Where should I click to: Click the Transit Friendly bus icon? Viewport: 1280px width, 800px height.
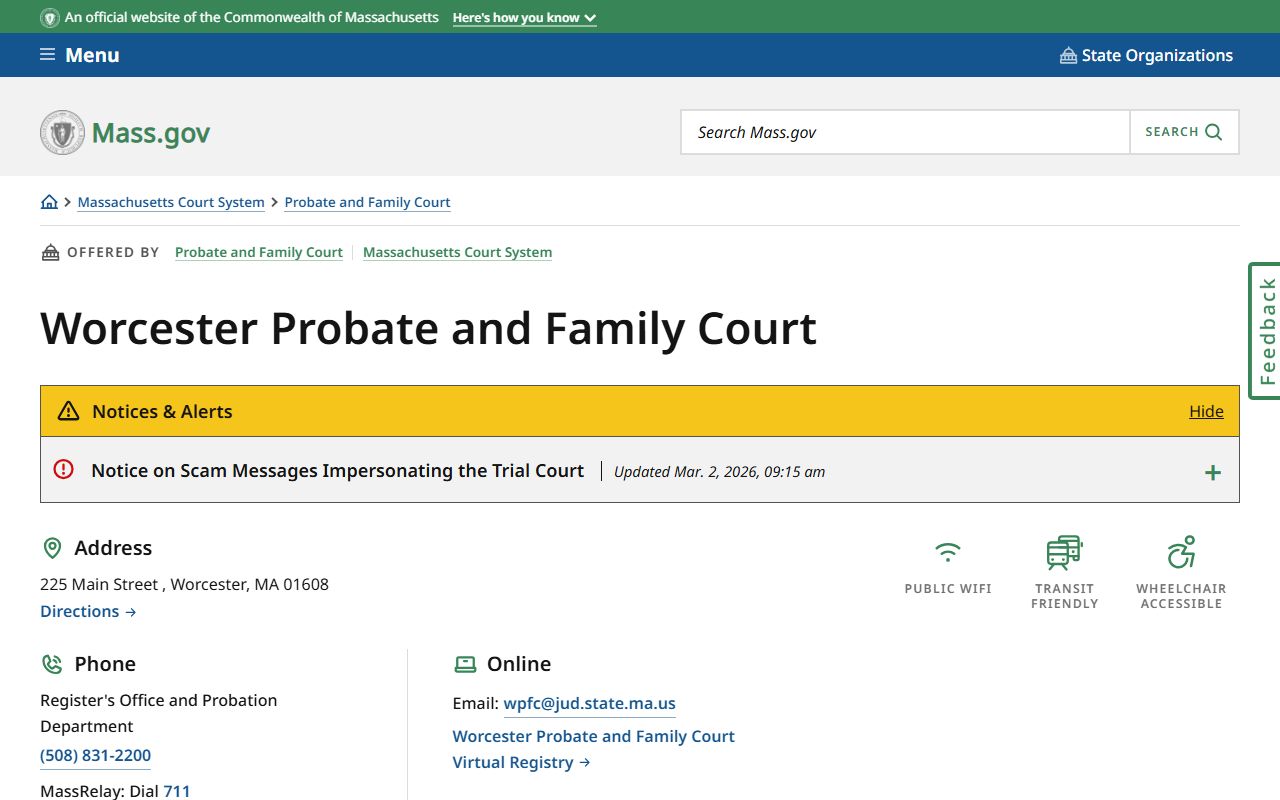coord(1064,552)
